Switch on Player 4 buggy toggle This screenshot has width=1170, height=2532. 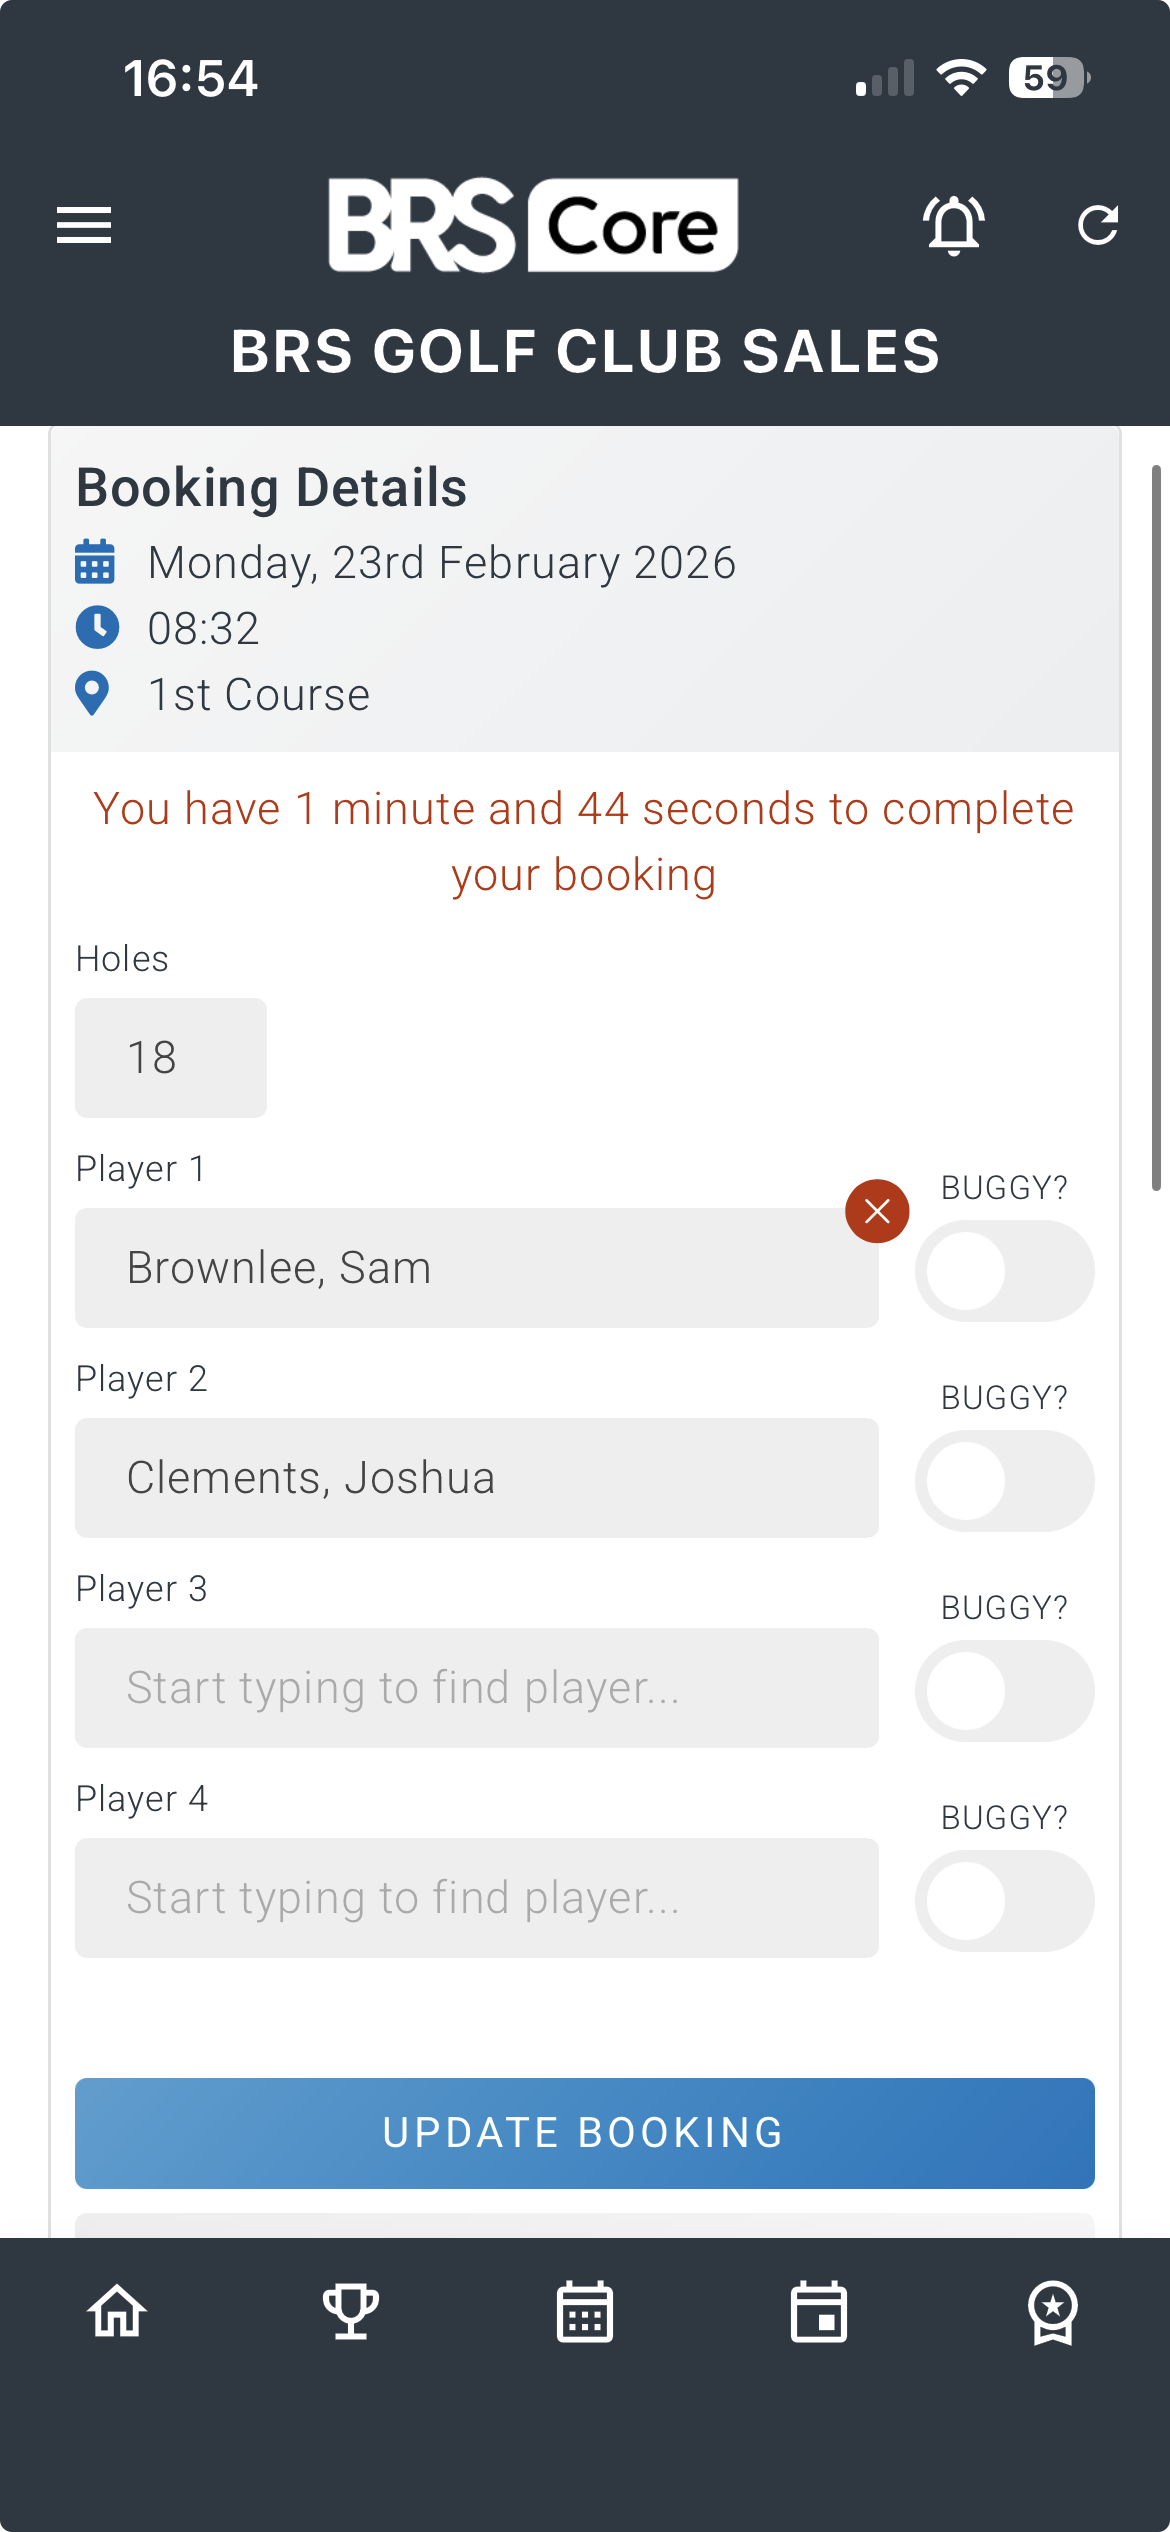1004,1901
